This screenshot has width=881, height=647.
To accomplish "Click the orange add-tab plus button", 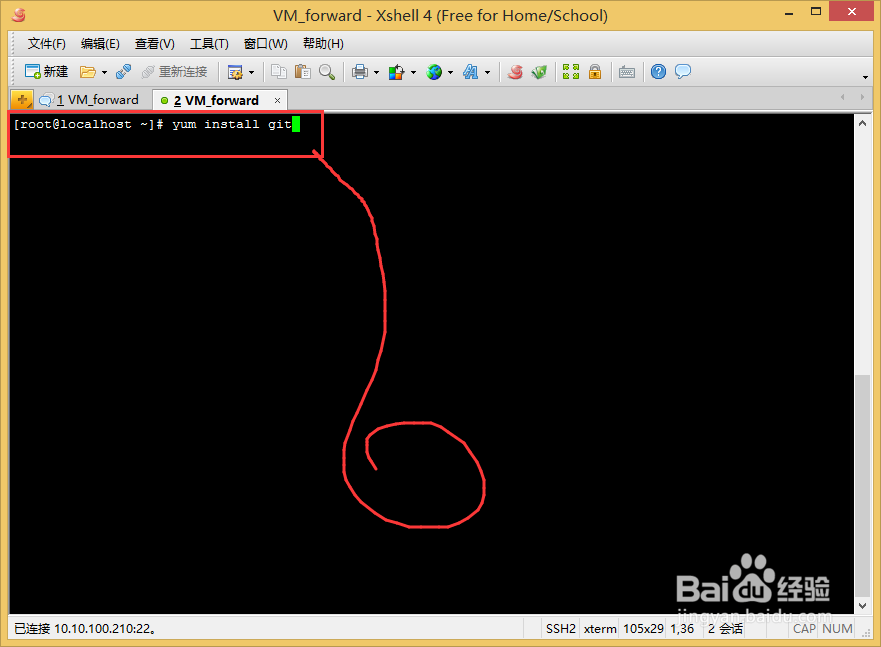I will 22,100.
